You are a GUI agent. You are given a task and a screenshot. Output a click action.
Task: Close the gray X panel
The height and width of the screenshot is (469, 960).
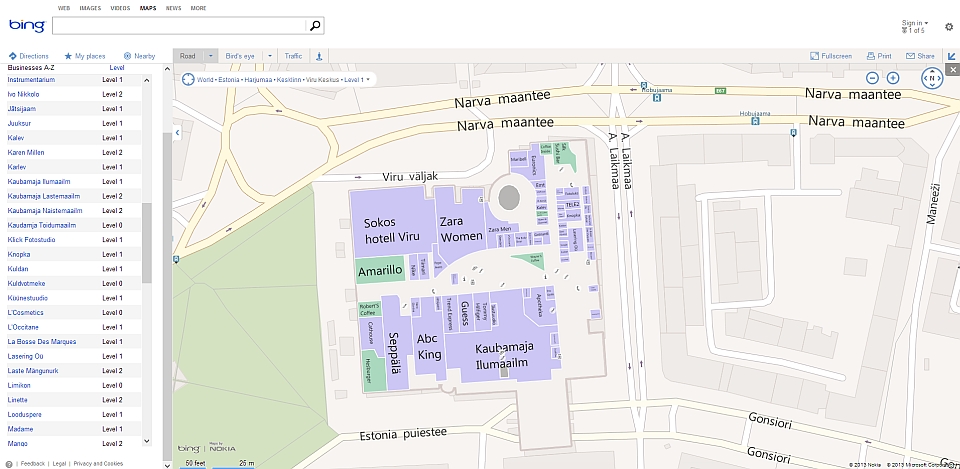(x=952, y=70)
